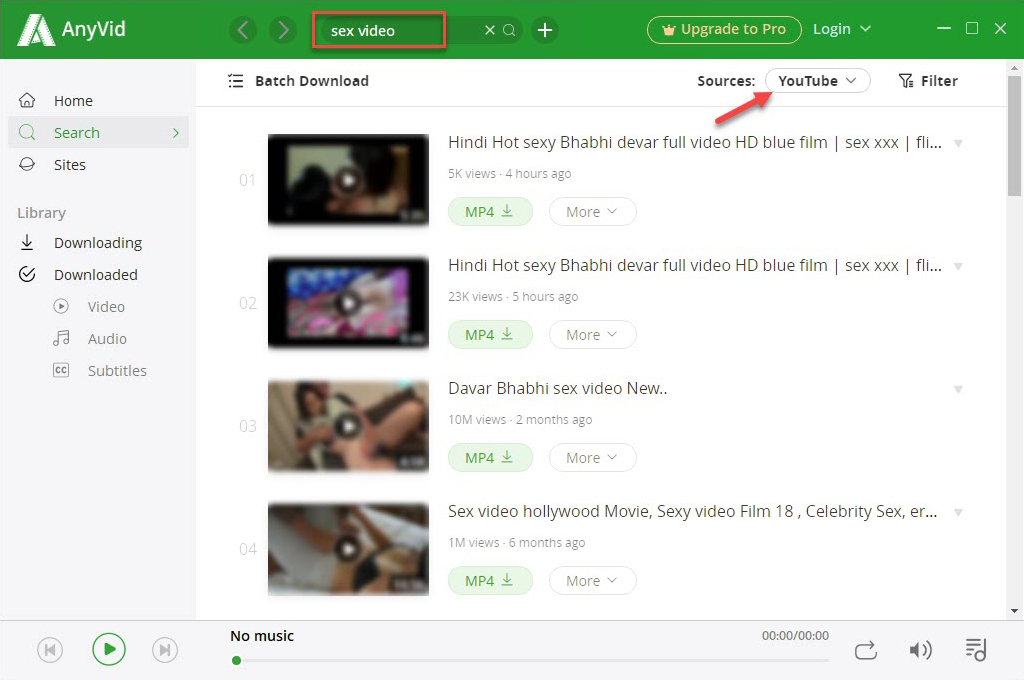Click the Audio music note icon

click(x=61, y=338)
